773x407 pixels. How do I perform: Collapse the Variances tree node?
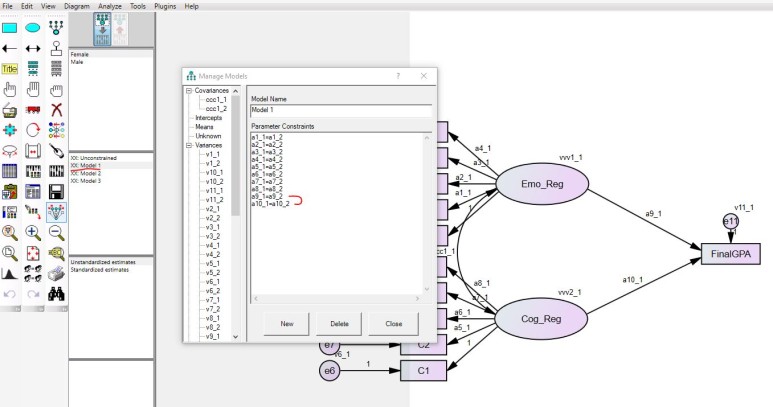[x=189, y=145]
